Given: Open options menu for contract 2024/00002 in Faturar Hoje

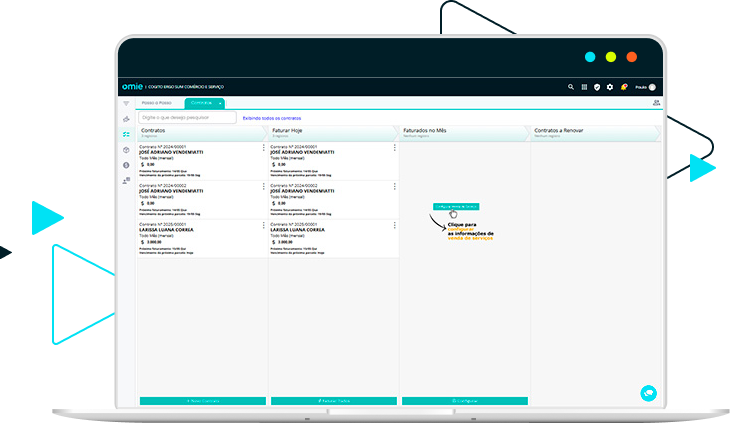Looking at the screenshot, I should [394, 186].
